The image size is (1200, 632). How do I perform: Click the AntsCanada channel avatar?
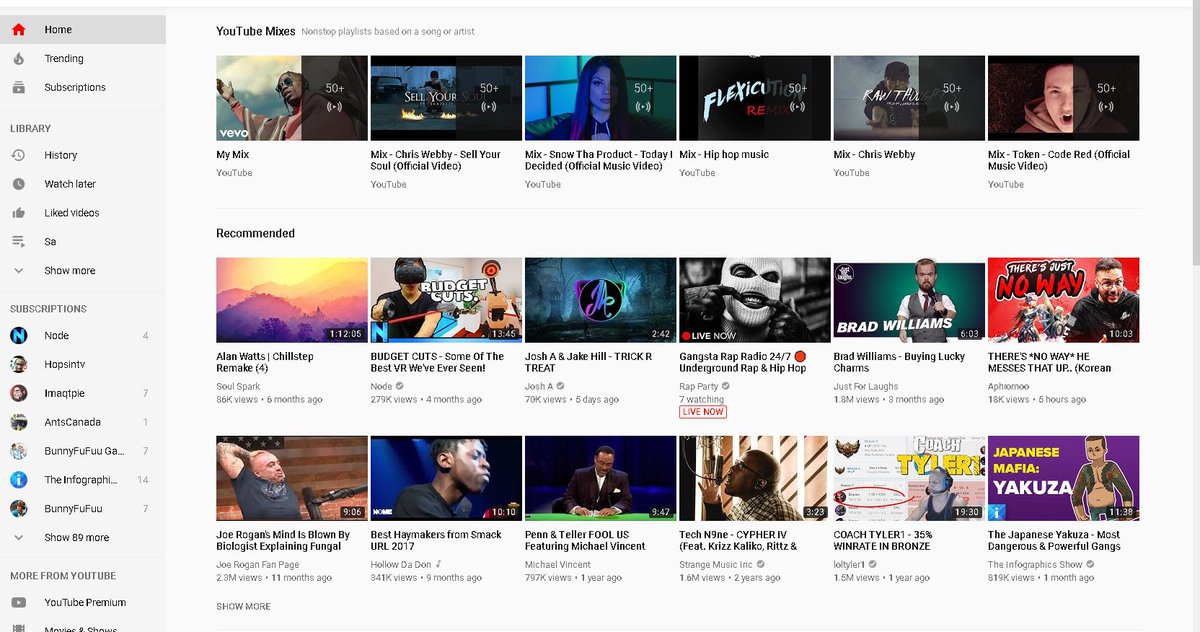[18, 422]
